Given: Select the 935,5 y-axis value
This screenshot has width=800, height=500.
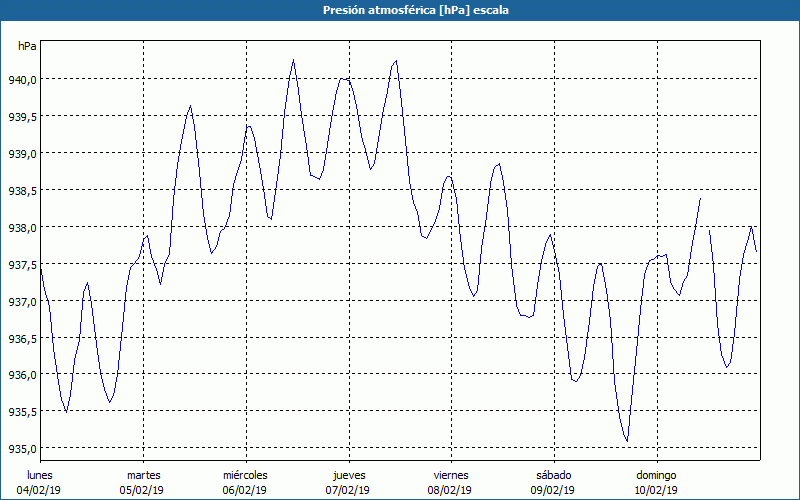Looking at the screenshot, I should [22, 411].
